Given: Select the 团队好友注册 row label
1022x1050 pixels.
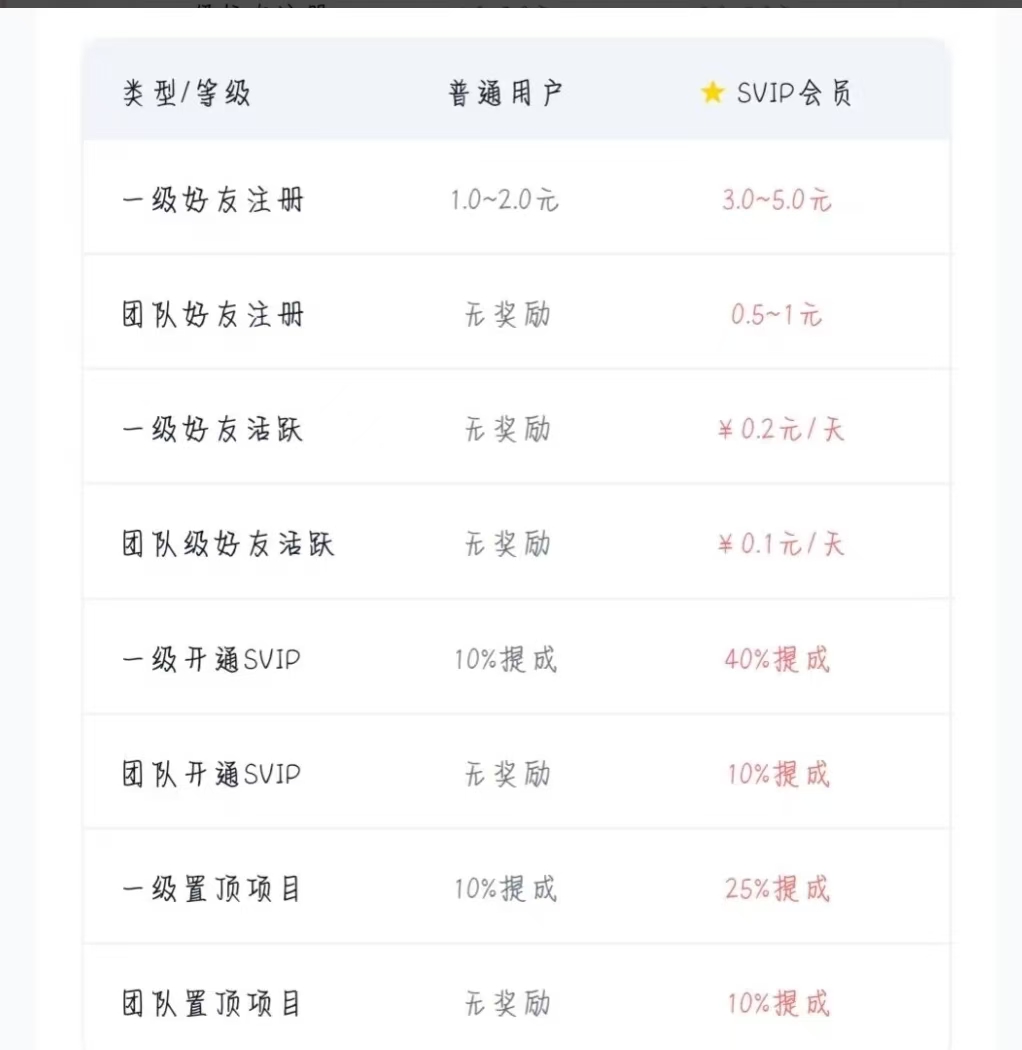Looking at the screenshot, I should click(212, 315).
